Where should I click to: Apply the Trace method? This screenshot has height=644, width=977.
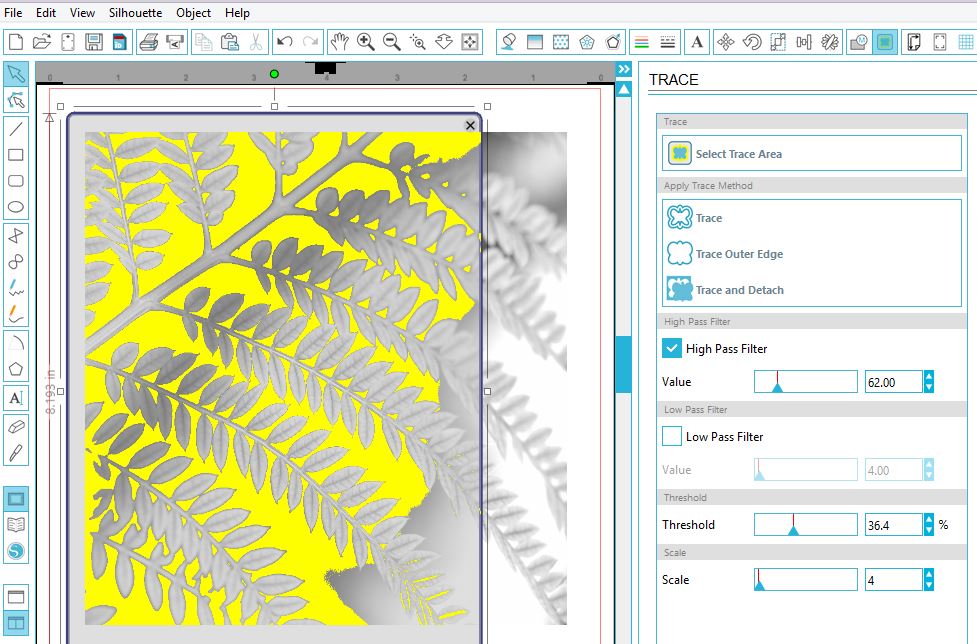pyautogui.click(x=694, y=217)
